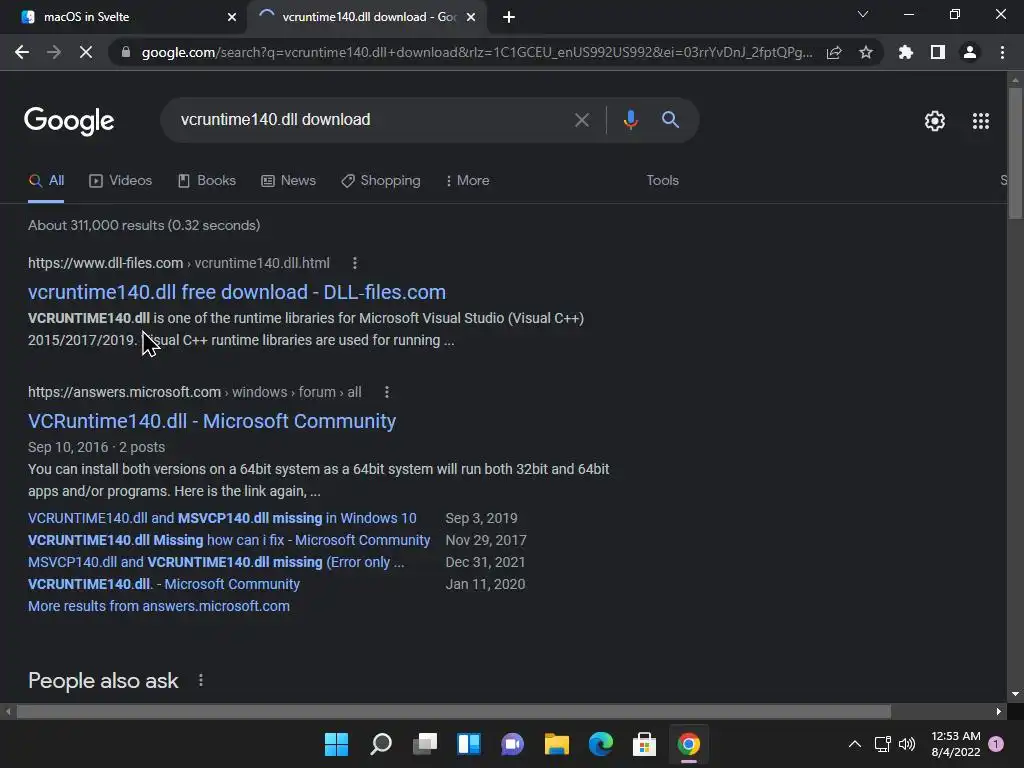Click the forward navigation arrow
1024x768 pixels.
(54, 52)
